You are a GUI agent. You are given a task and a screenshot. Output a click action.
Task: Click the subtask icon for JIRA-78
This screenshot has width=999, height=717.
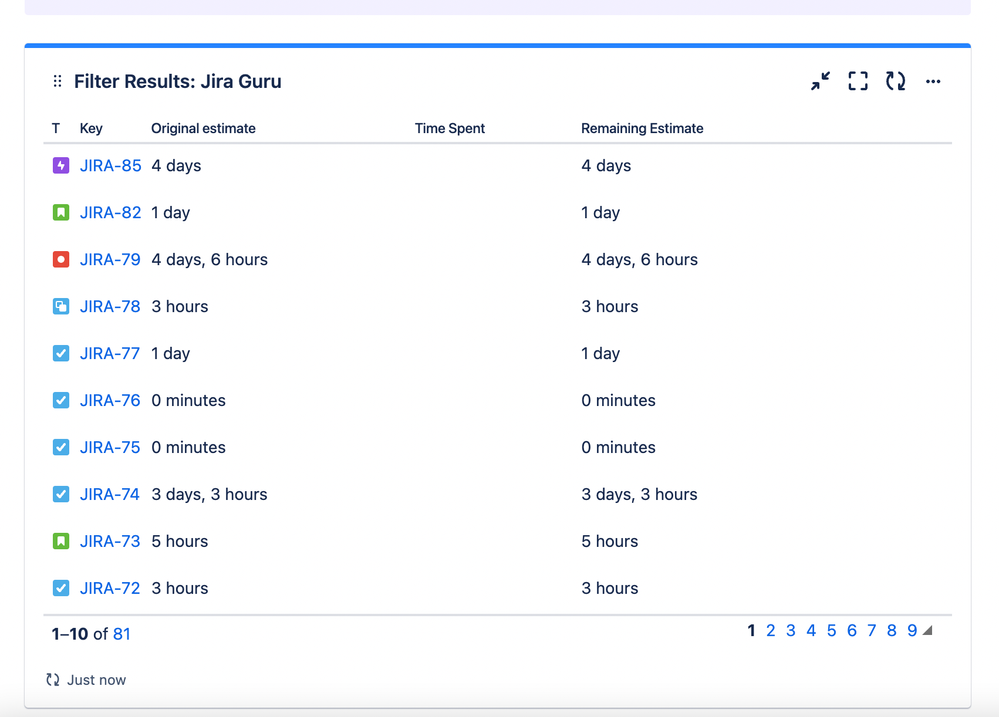(x=61, y=307)
